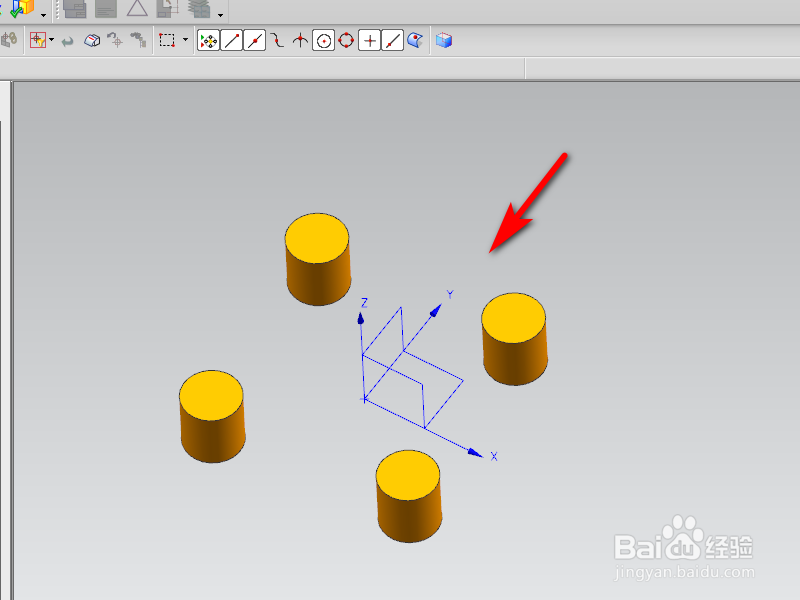Toggle Quadrant Point snap icon
Image resolution: width=800 pixels, height=600 pixels.
[346, 40]
